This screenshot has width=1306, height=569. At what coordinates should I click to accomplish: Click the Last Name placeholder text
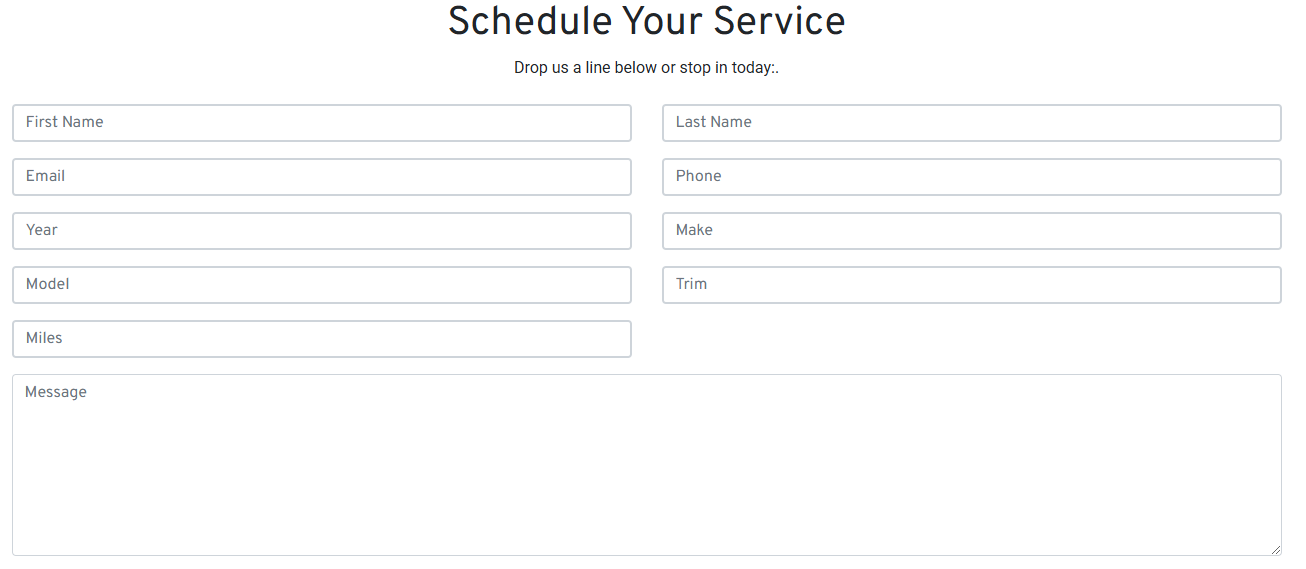coord(713,122)
